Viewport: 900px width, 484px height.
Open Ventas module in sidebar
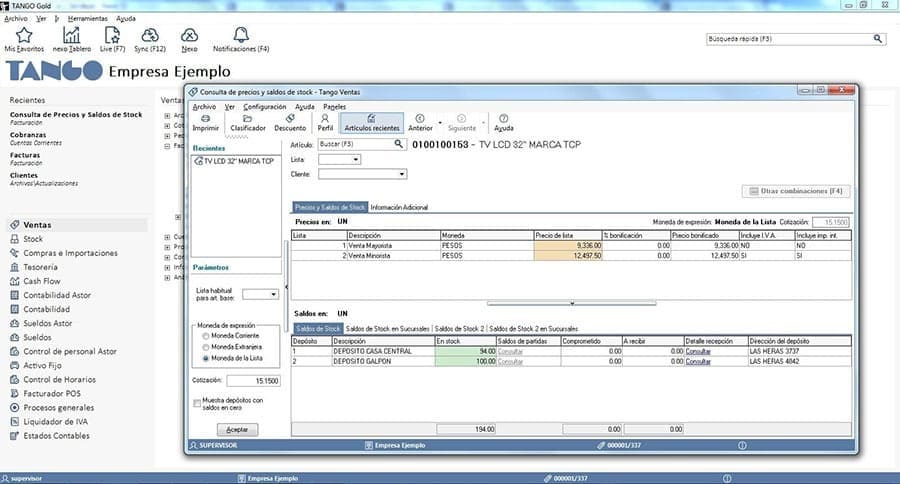(37, 225)
